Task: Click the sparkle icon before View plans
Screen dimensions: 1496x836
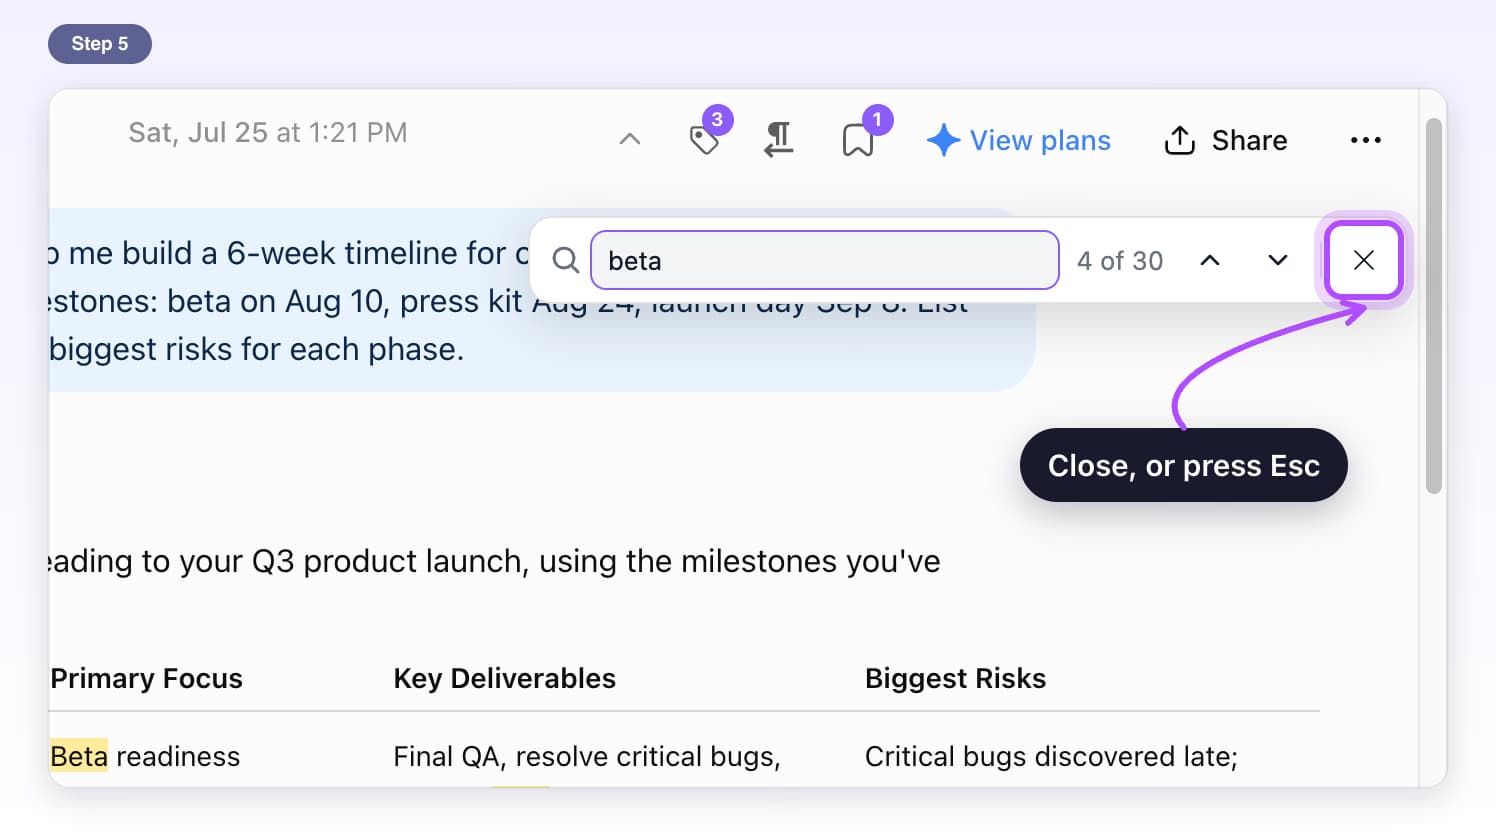Action: point(943,140)
